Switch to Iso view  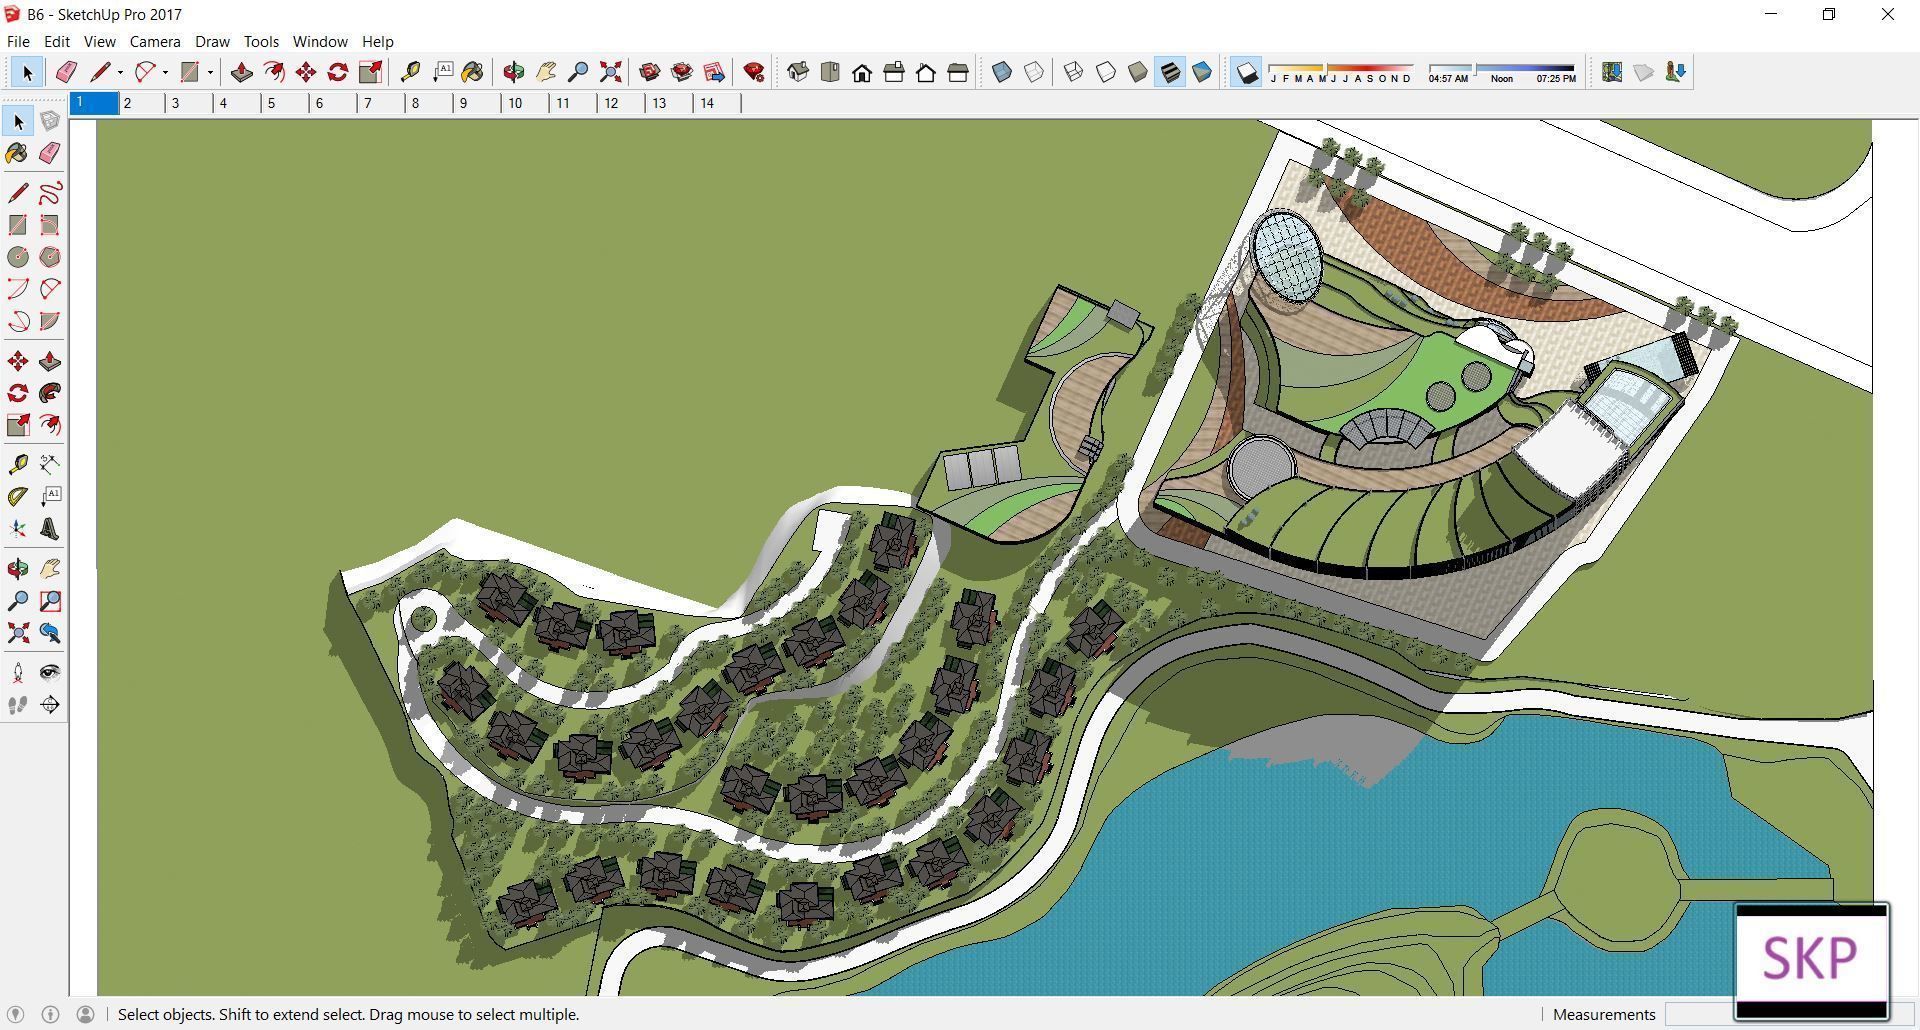click(797, 72)
